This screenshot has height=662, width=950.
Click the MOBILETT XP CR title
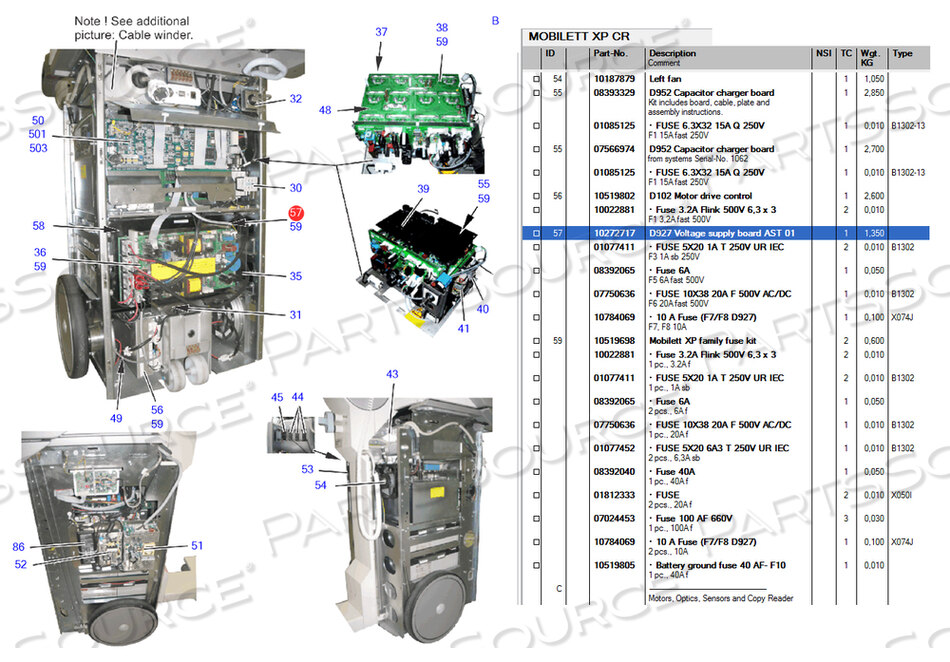[579, 37]
